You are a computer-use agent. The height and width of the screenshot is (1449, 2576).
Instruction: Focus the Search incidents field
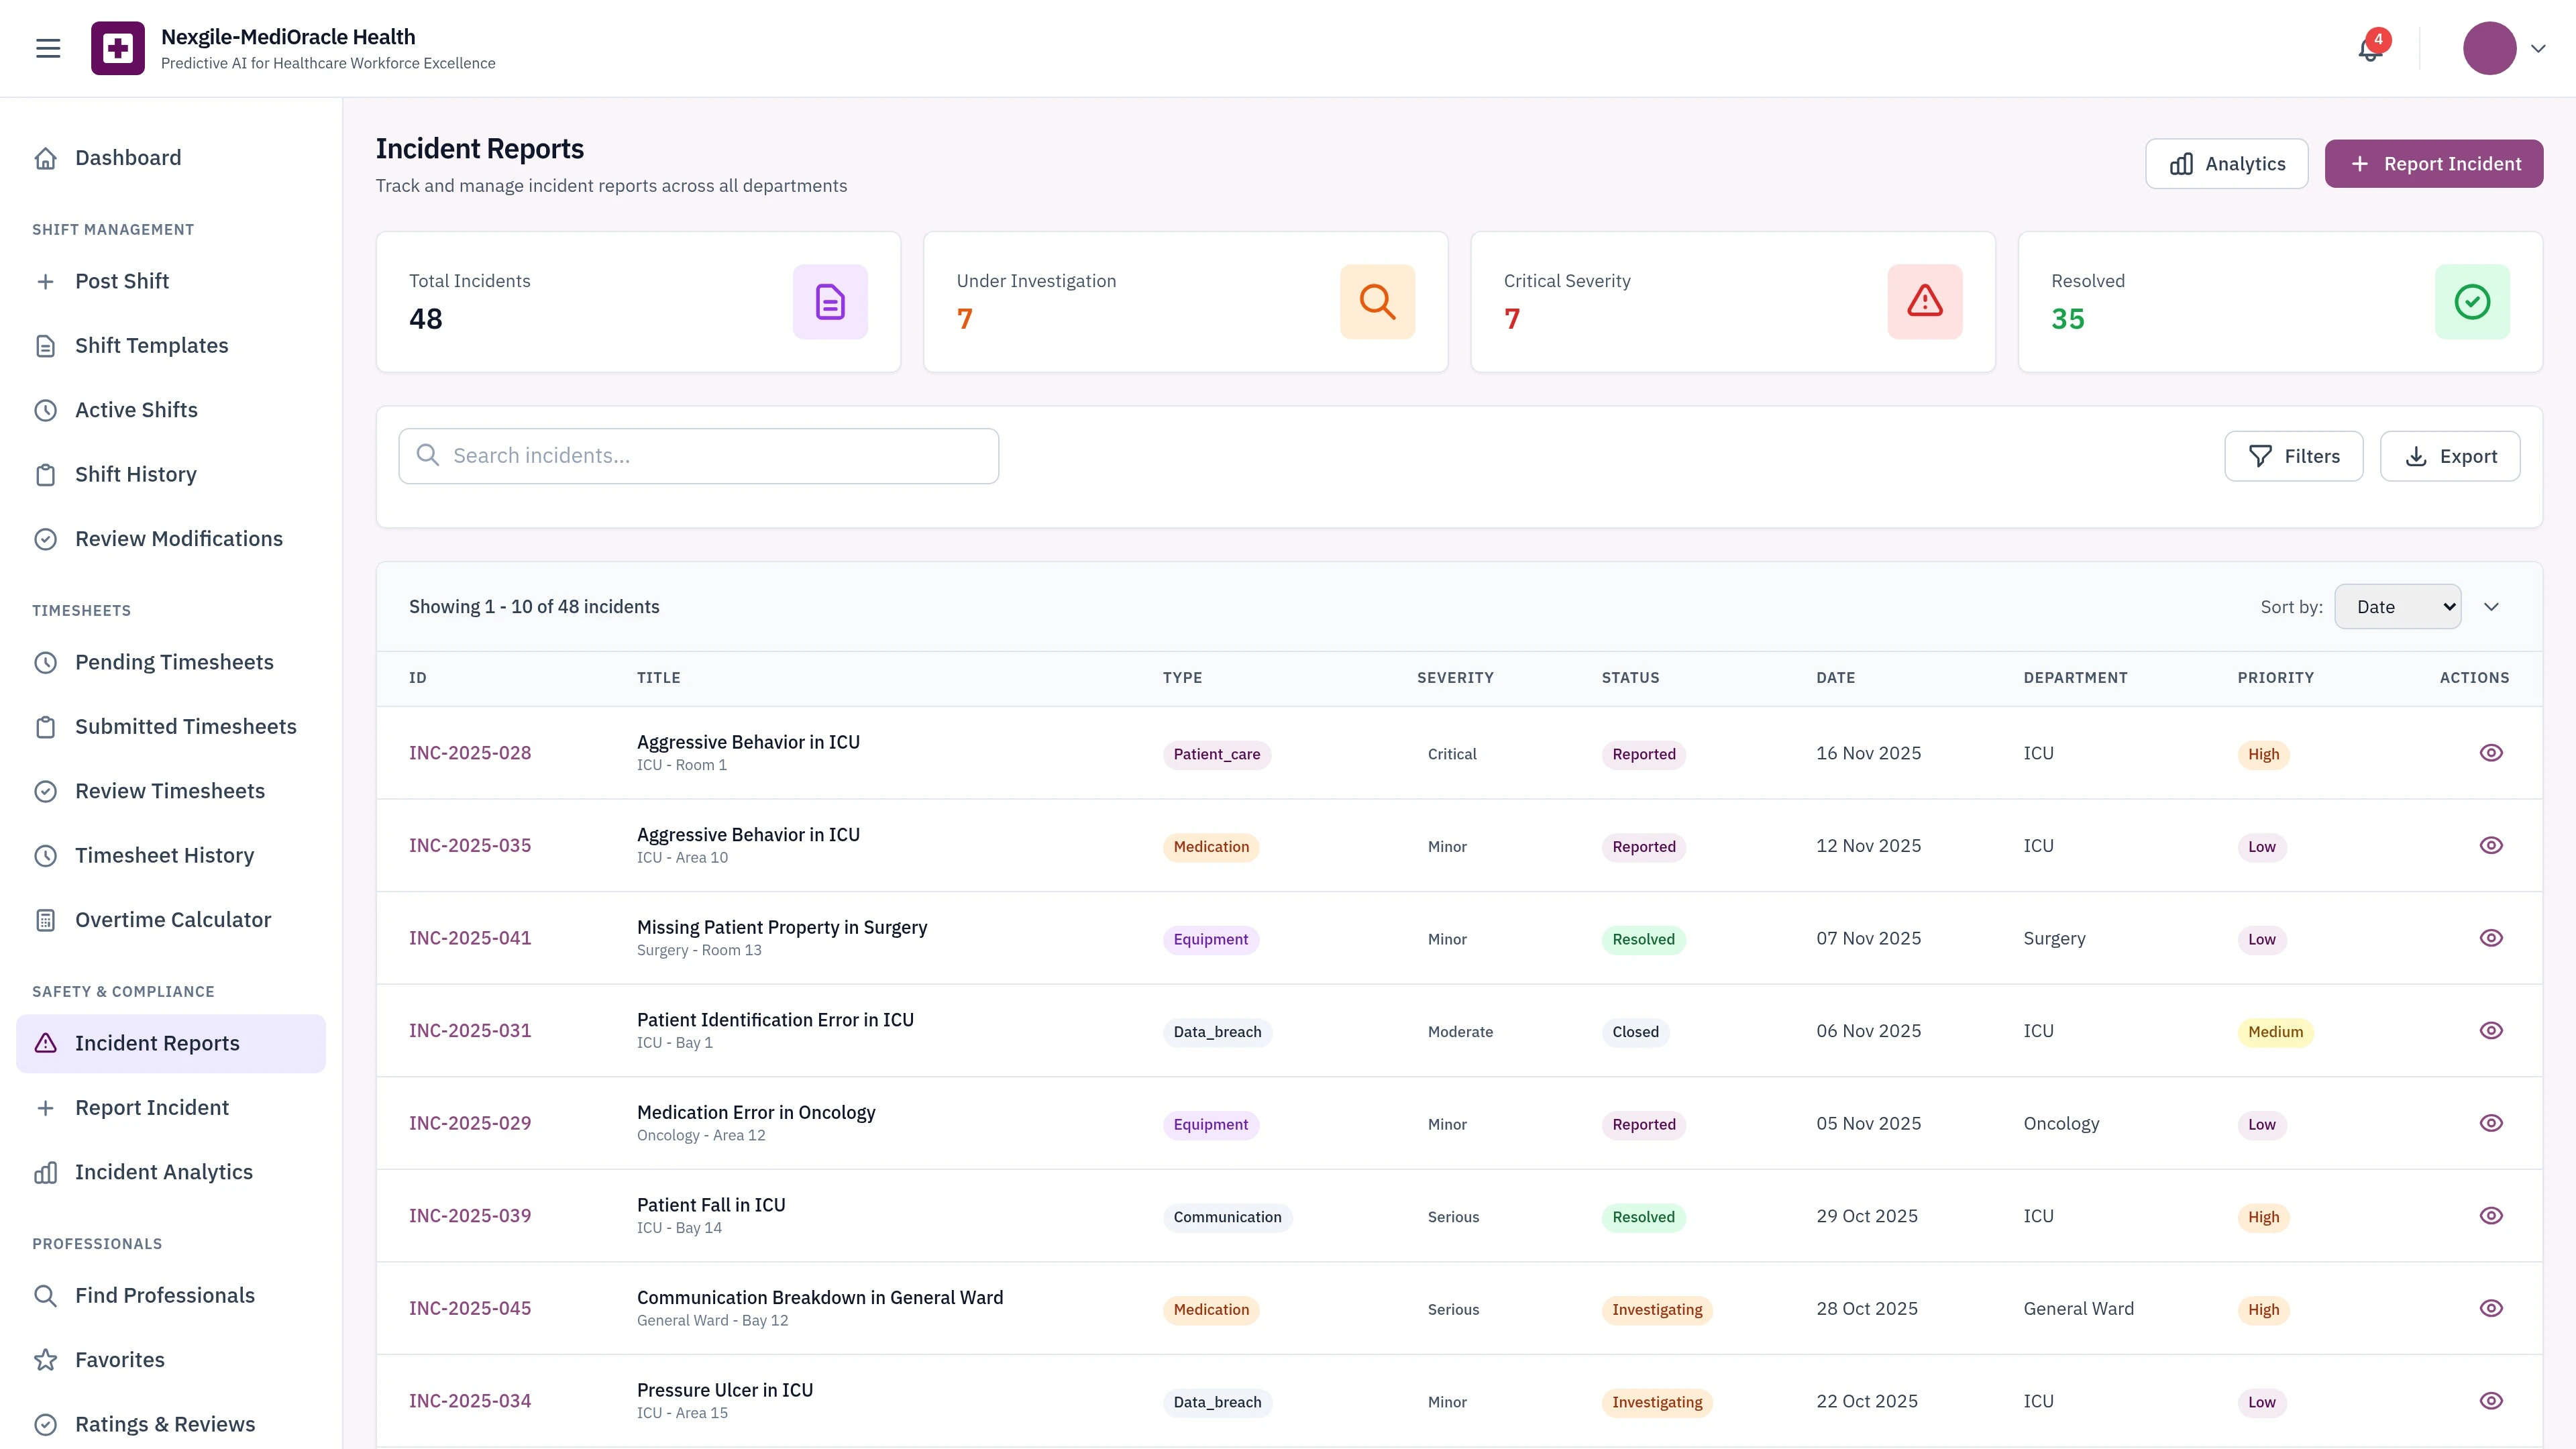click(x=698, y=456)
